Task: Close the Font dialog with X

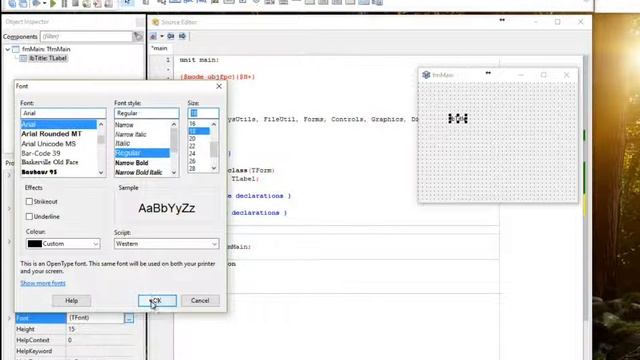Action: pyautogui.click(x=219, y=86)
